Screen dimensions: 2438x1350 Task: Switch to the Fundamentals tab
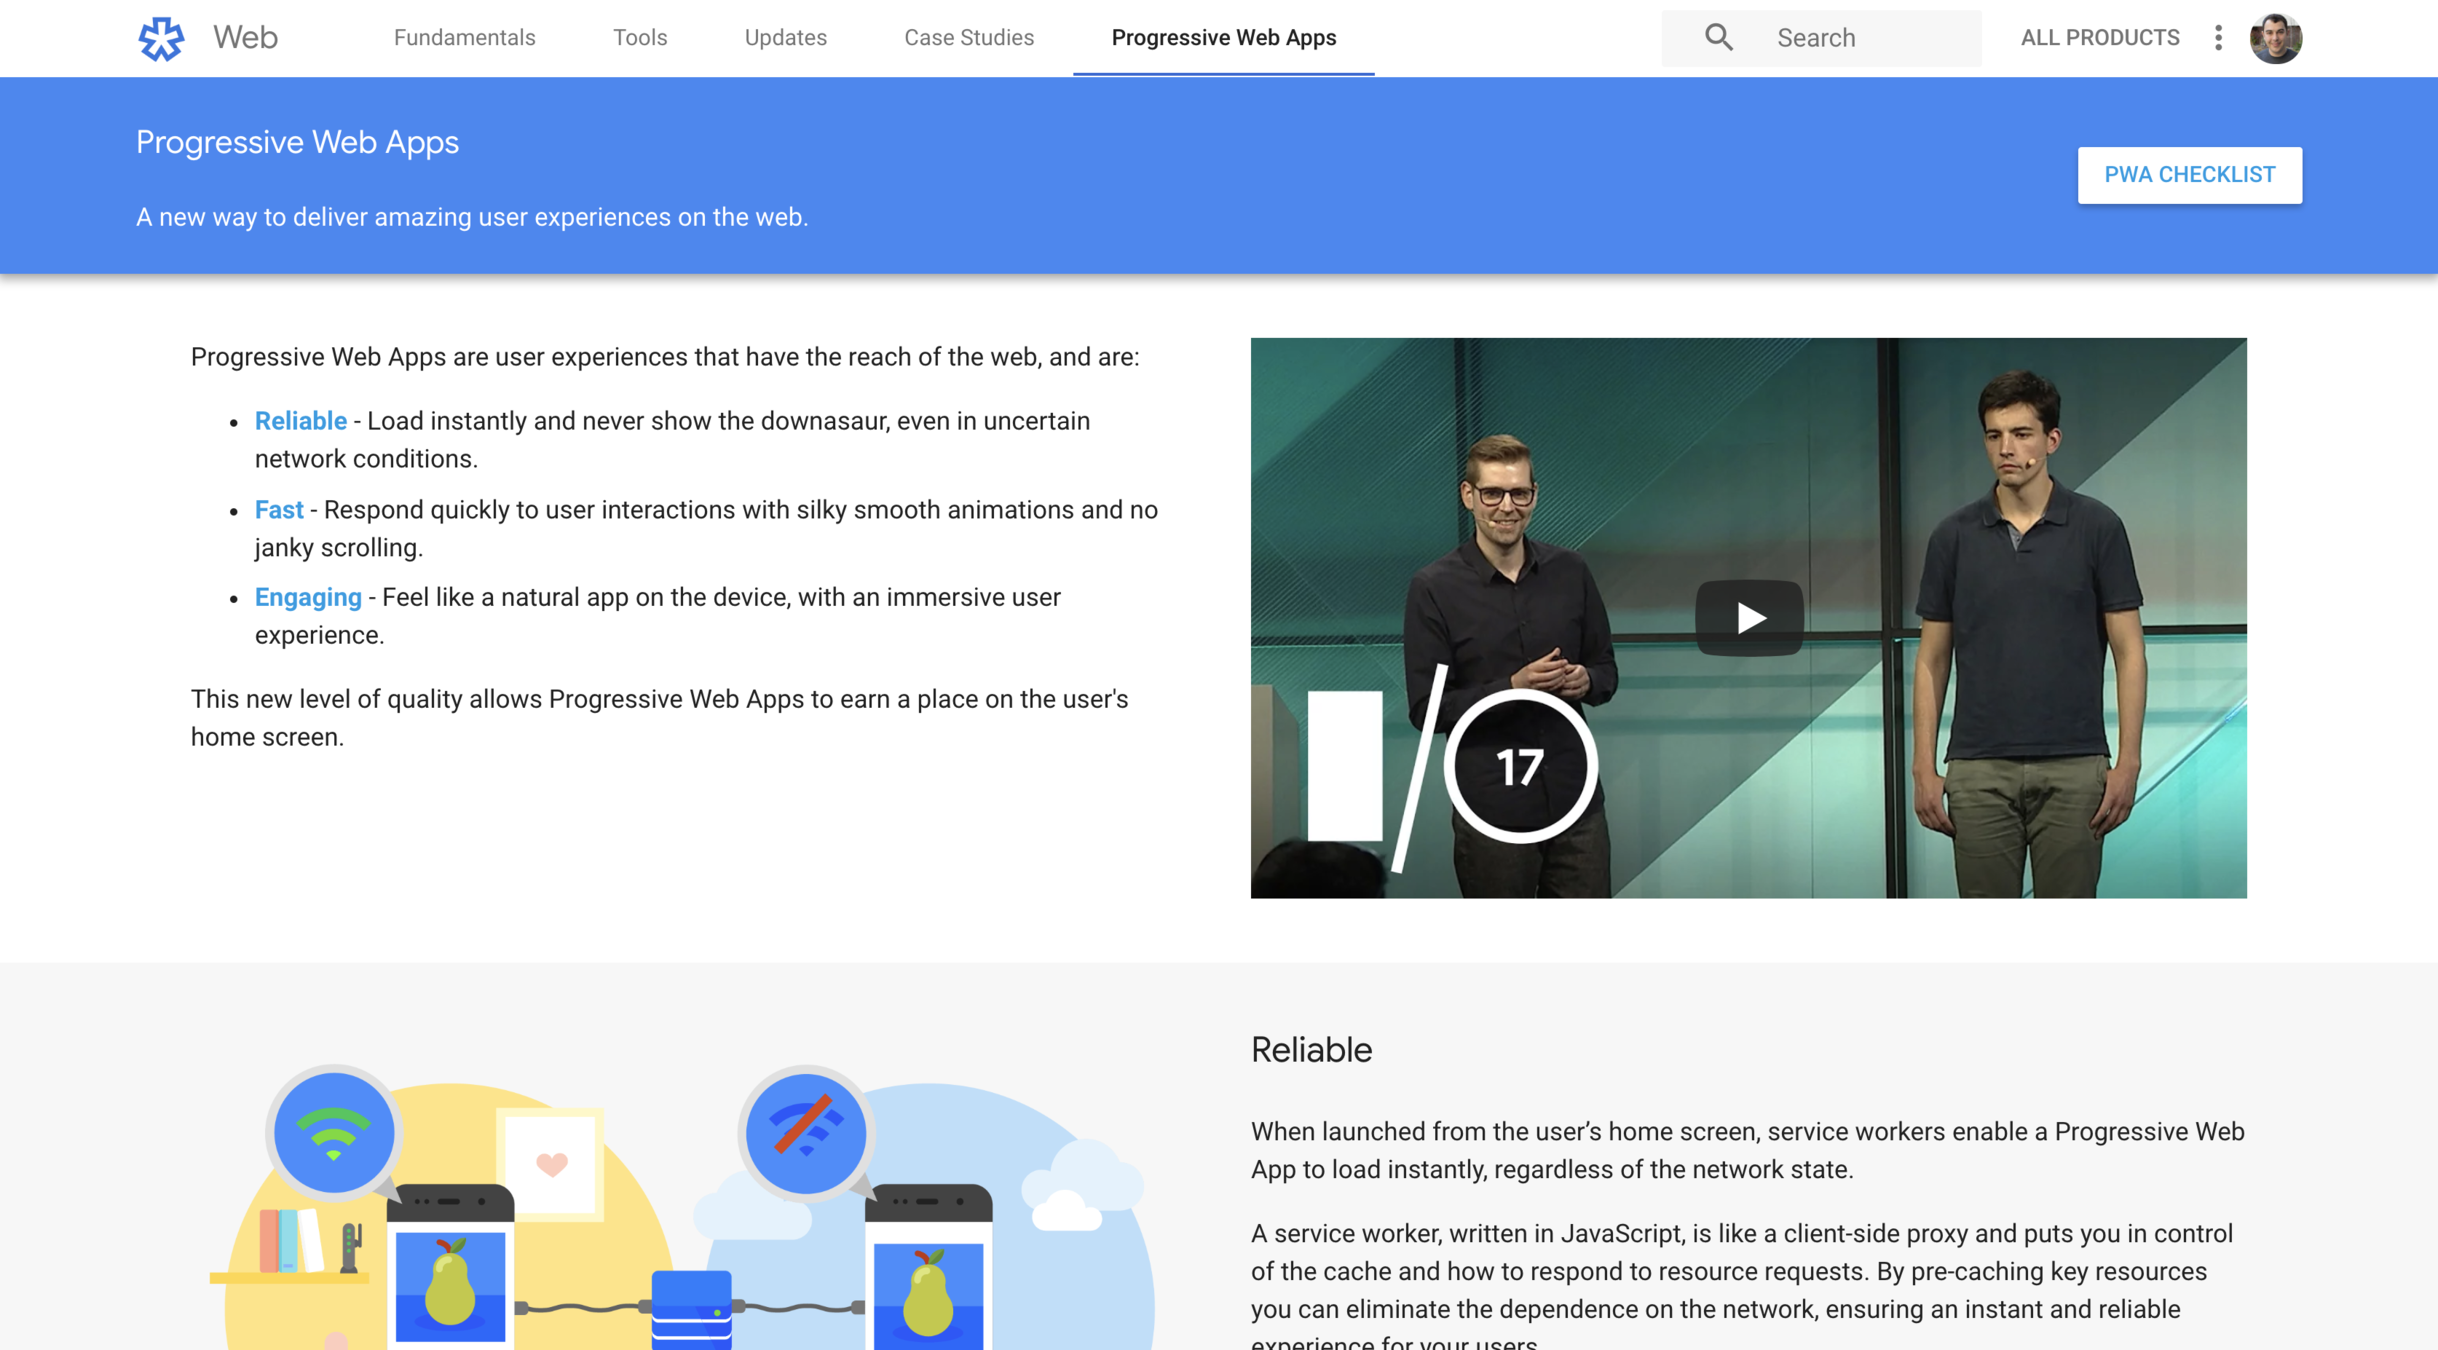(464, 38)
